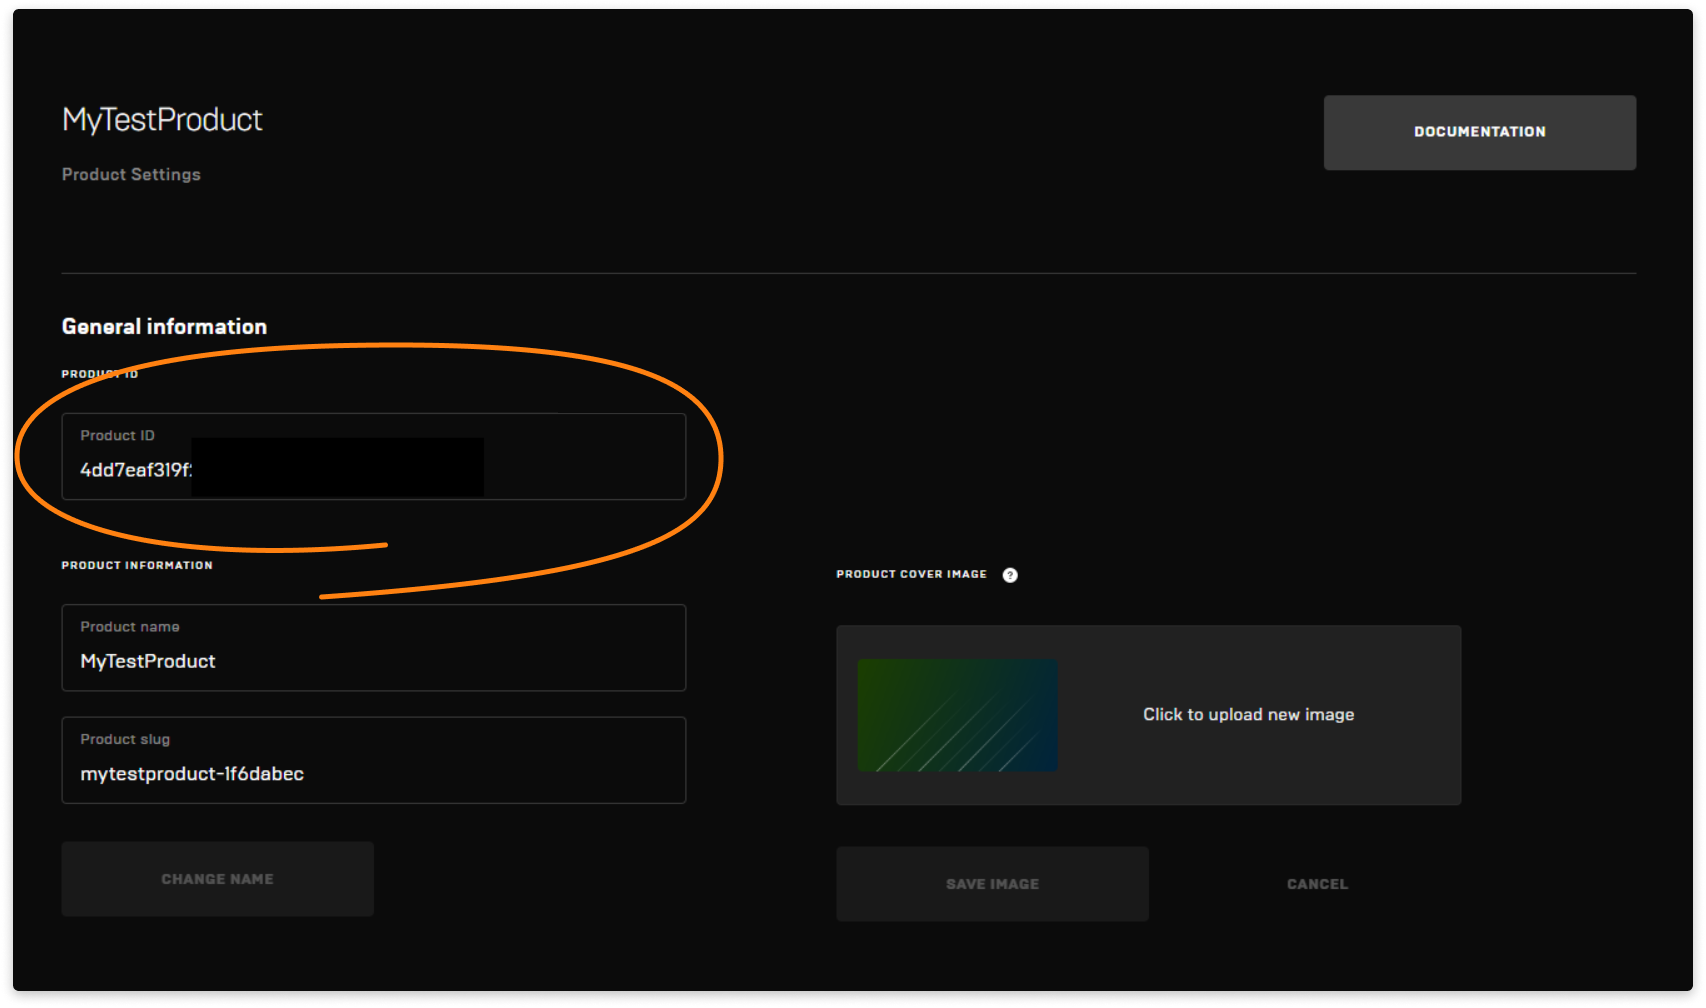1706x1008 pixels.
Task: Click the 'Product slug' caption inside the field
Action: (125, 740)
